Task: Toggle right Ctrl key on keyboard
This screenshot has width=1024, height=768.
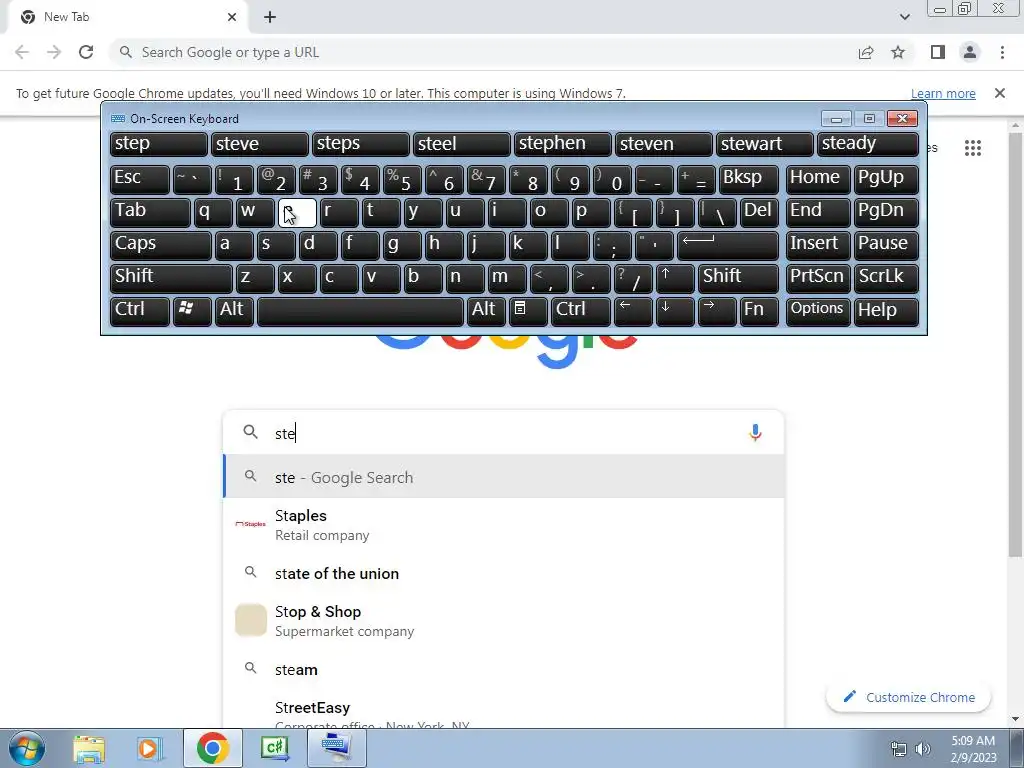Action: click(581, 312)
